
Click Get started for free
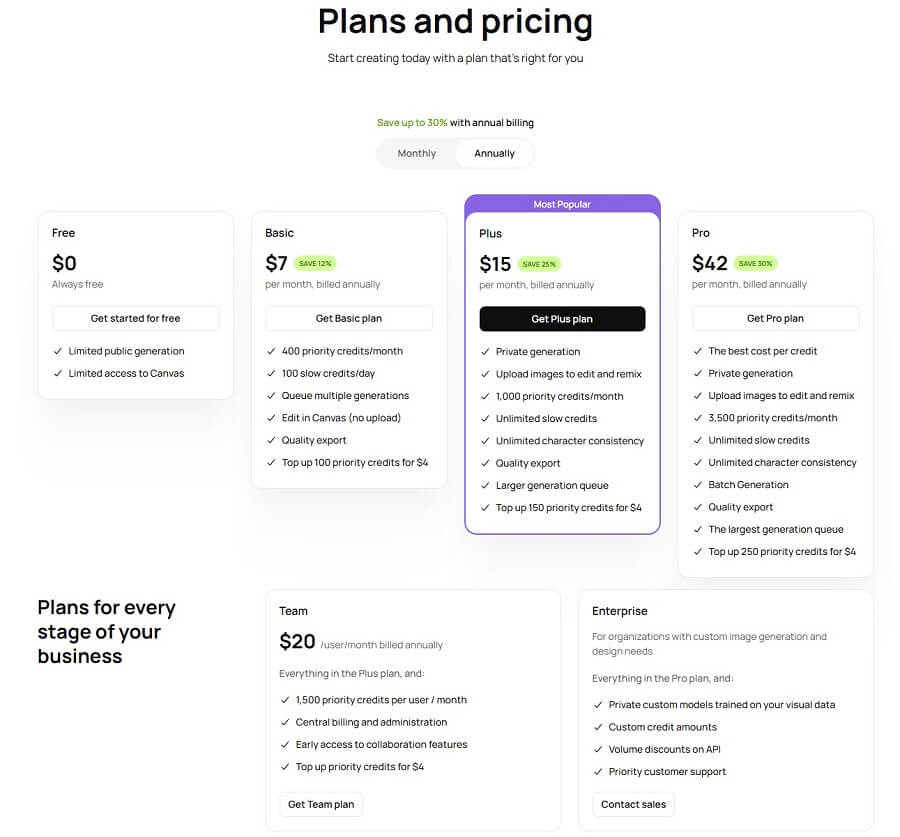coord(135,318)
